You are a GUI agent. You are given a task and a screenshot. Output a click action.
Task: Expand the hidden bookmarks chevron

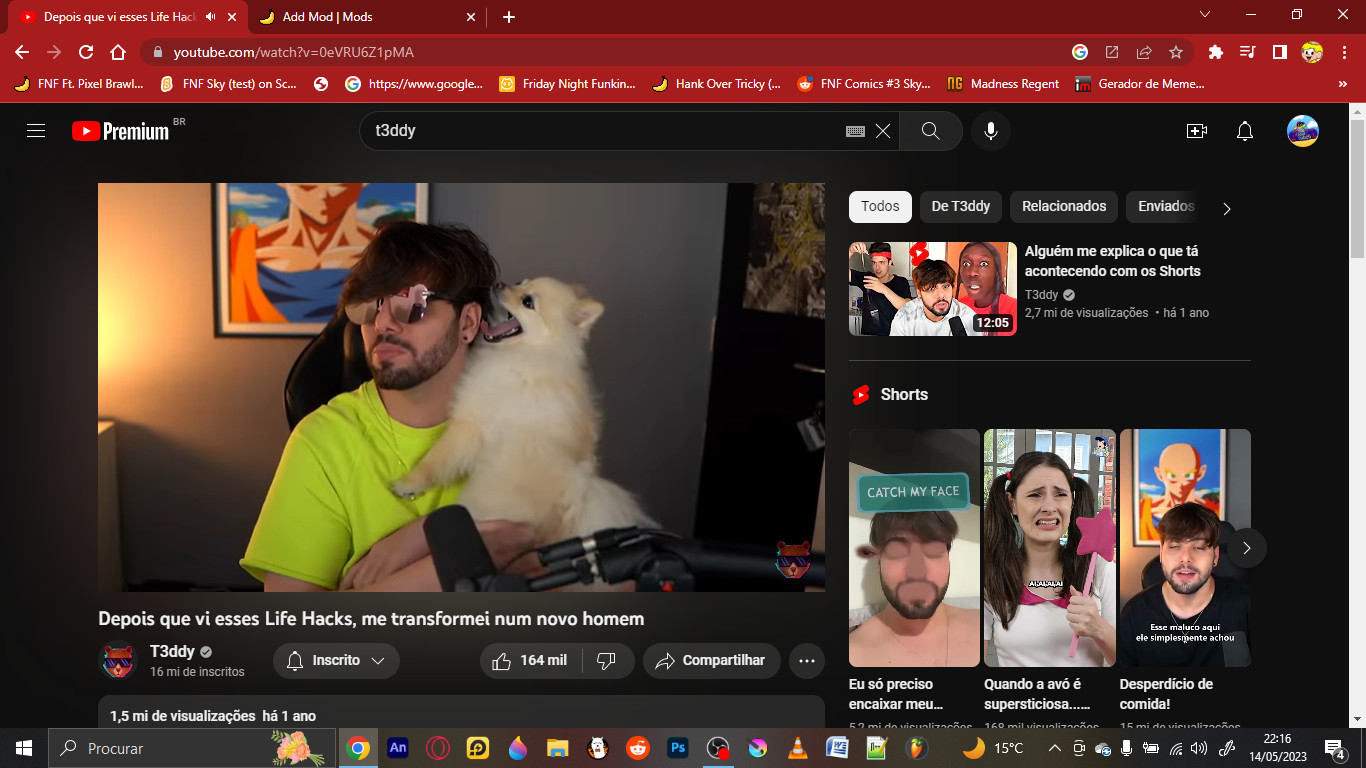[x=1343, y=84]
